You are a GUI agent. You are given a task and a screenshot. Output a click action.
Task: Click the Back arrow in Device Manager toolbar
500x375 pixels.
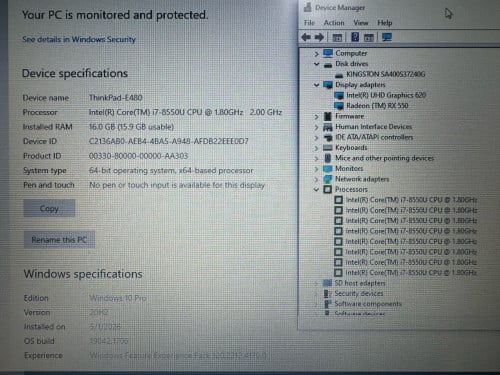tap(306, 37)
